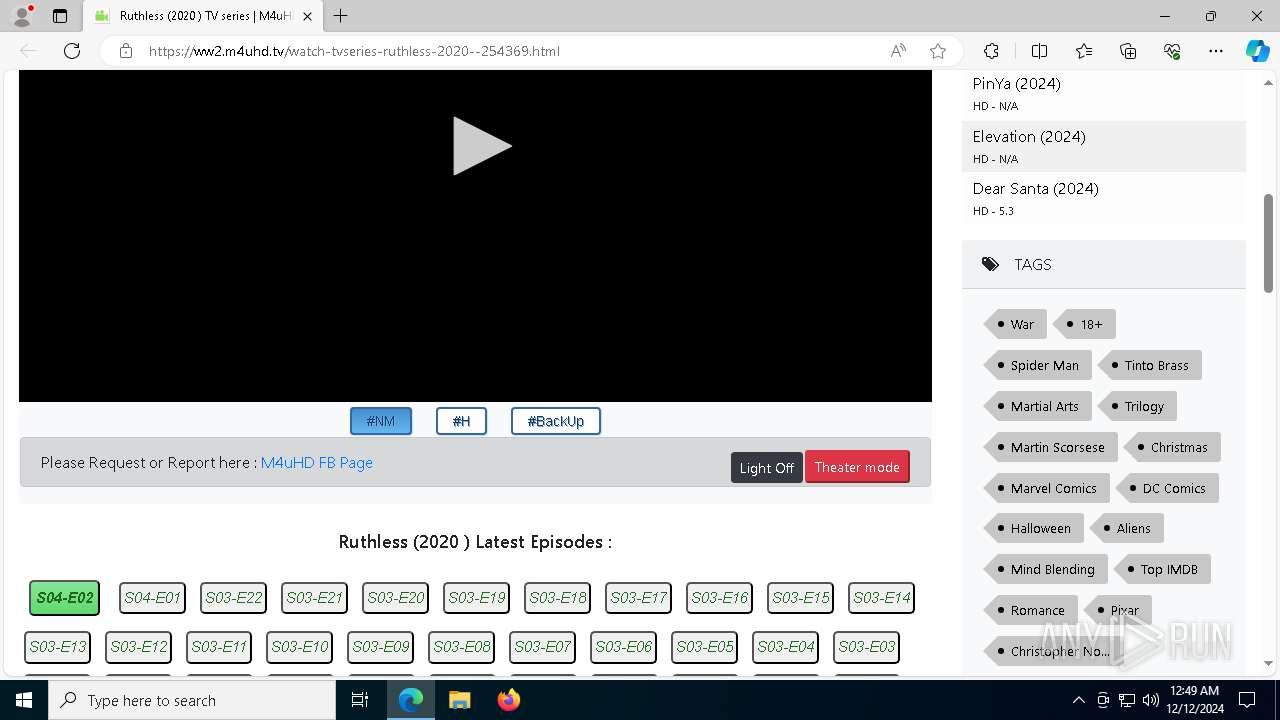The image size is (1280, 720).
Task: Click the Tinto Brass tag
Action: [1150, 365]
